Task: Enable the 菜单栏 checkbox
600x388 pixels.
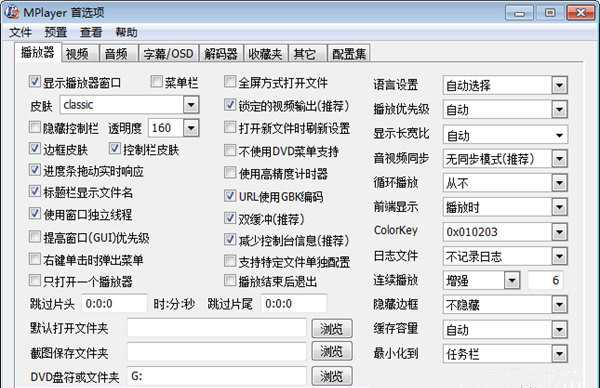Action: point(157,82)
